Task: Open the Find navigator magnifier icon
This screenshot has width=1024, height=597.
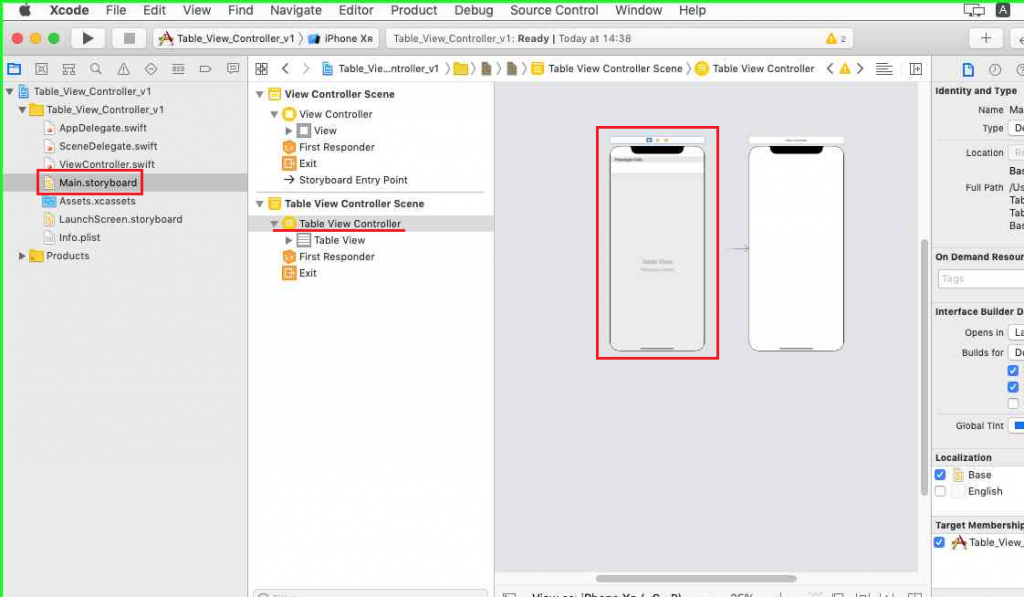Action: [x=96, y=69]
